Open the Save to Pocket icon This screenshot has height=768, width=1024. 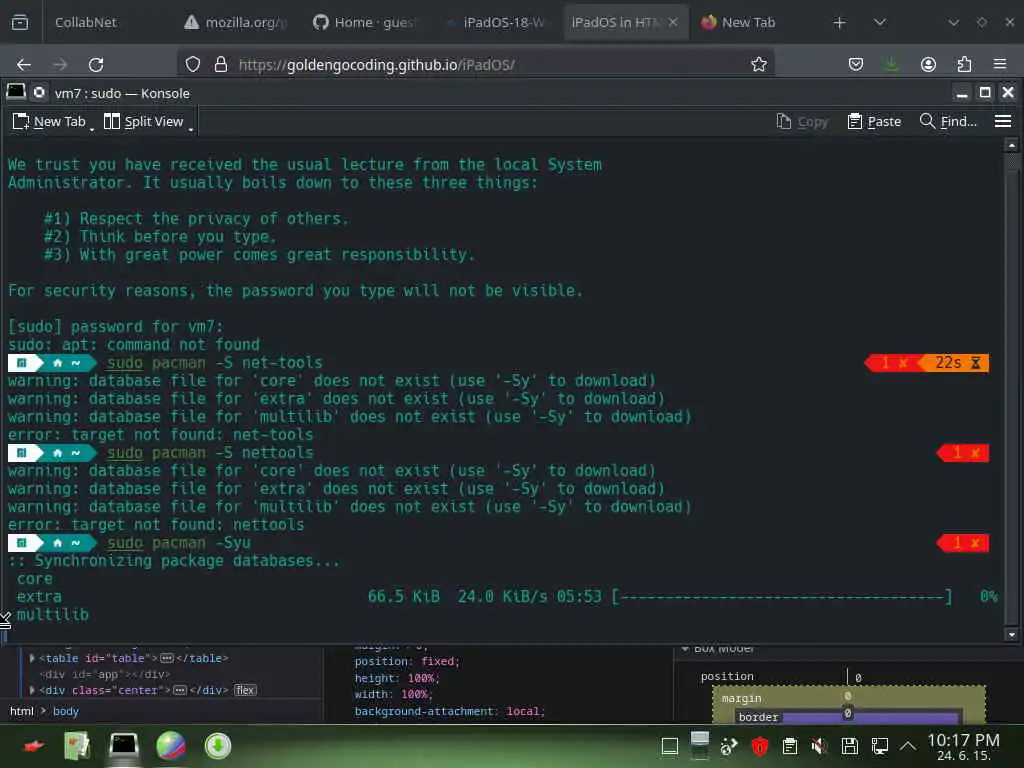[856, 64]
